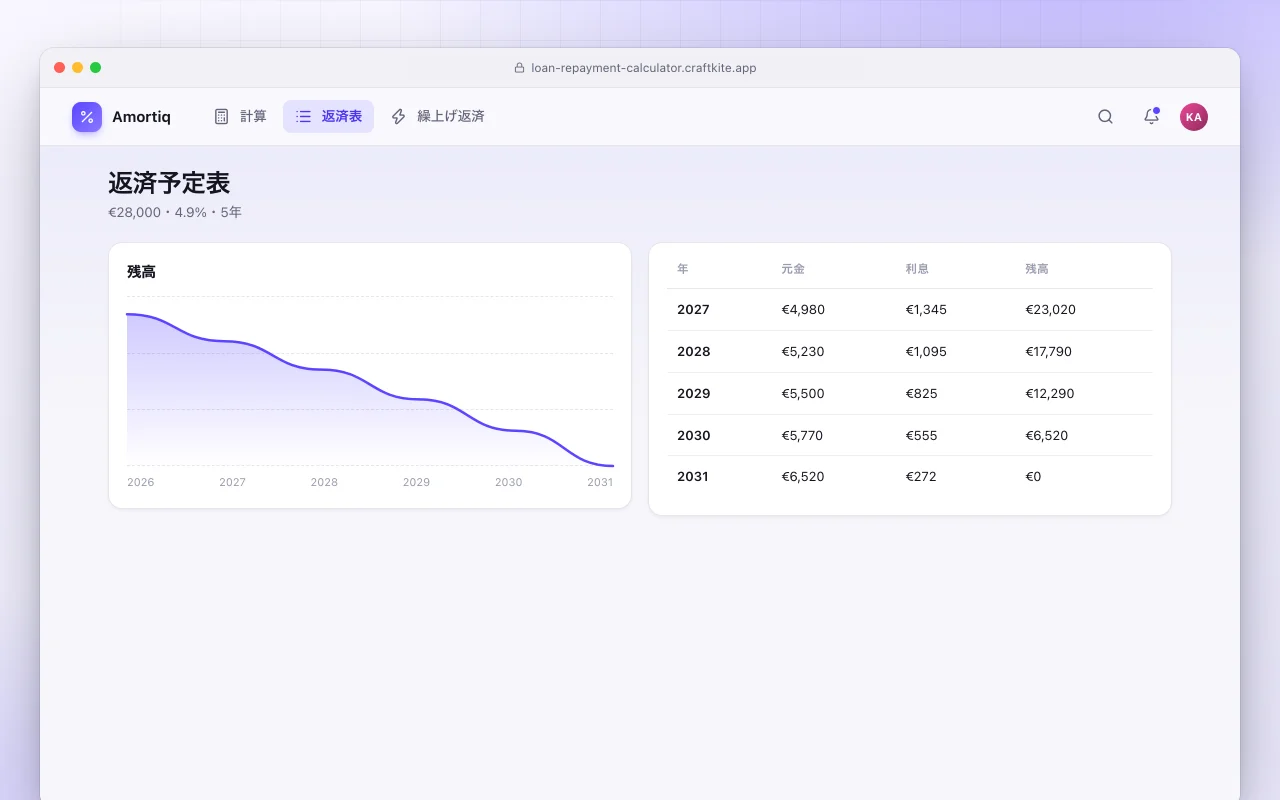
Task: Click the 残高 chart title
Action: point(141,271)
